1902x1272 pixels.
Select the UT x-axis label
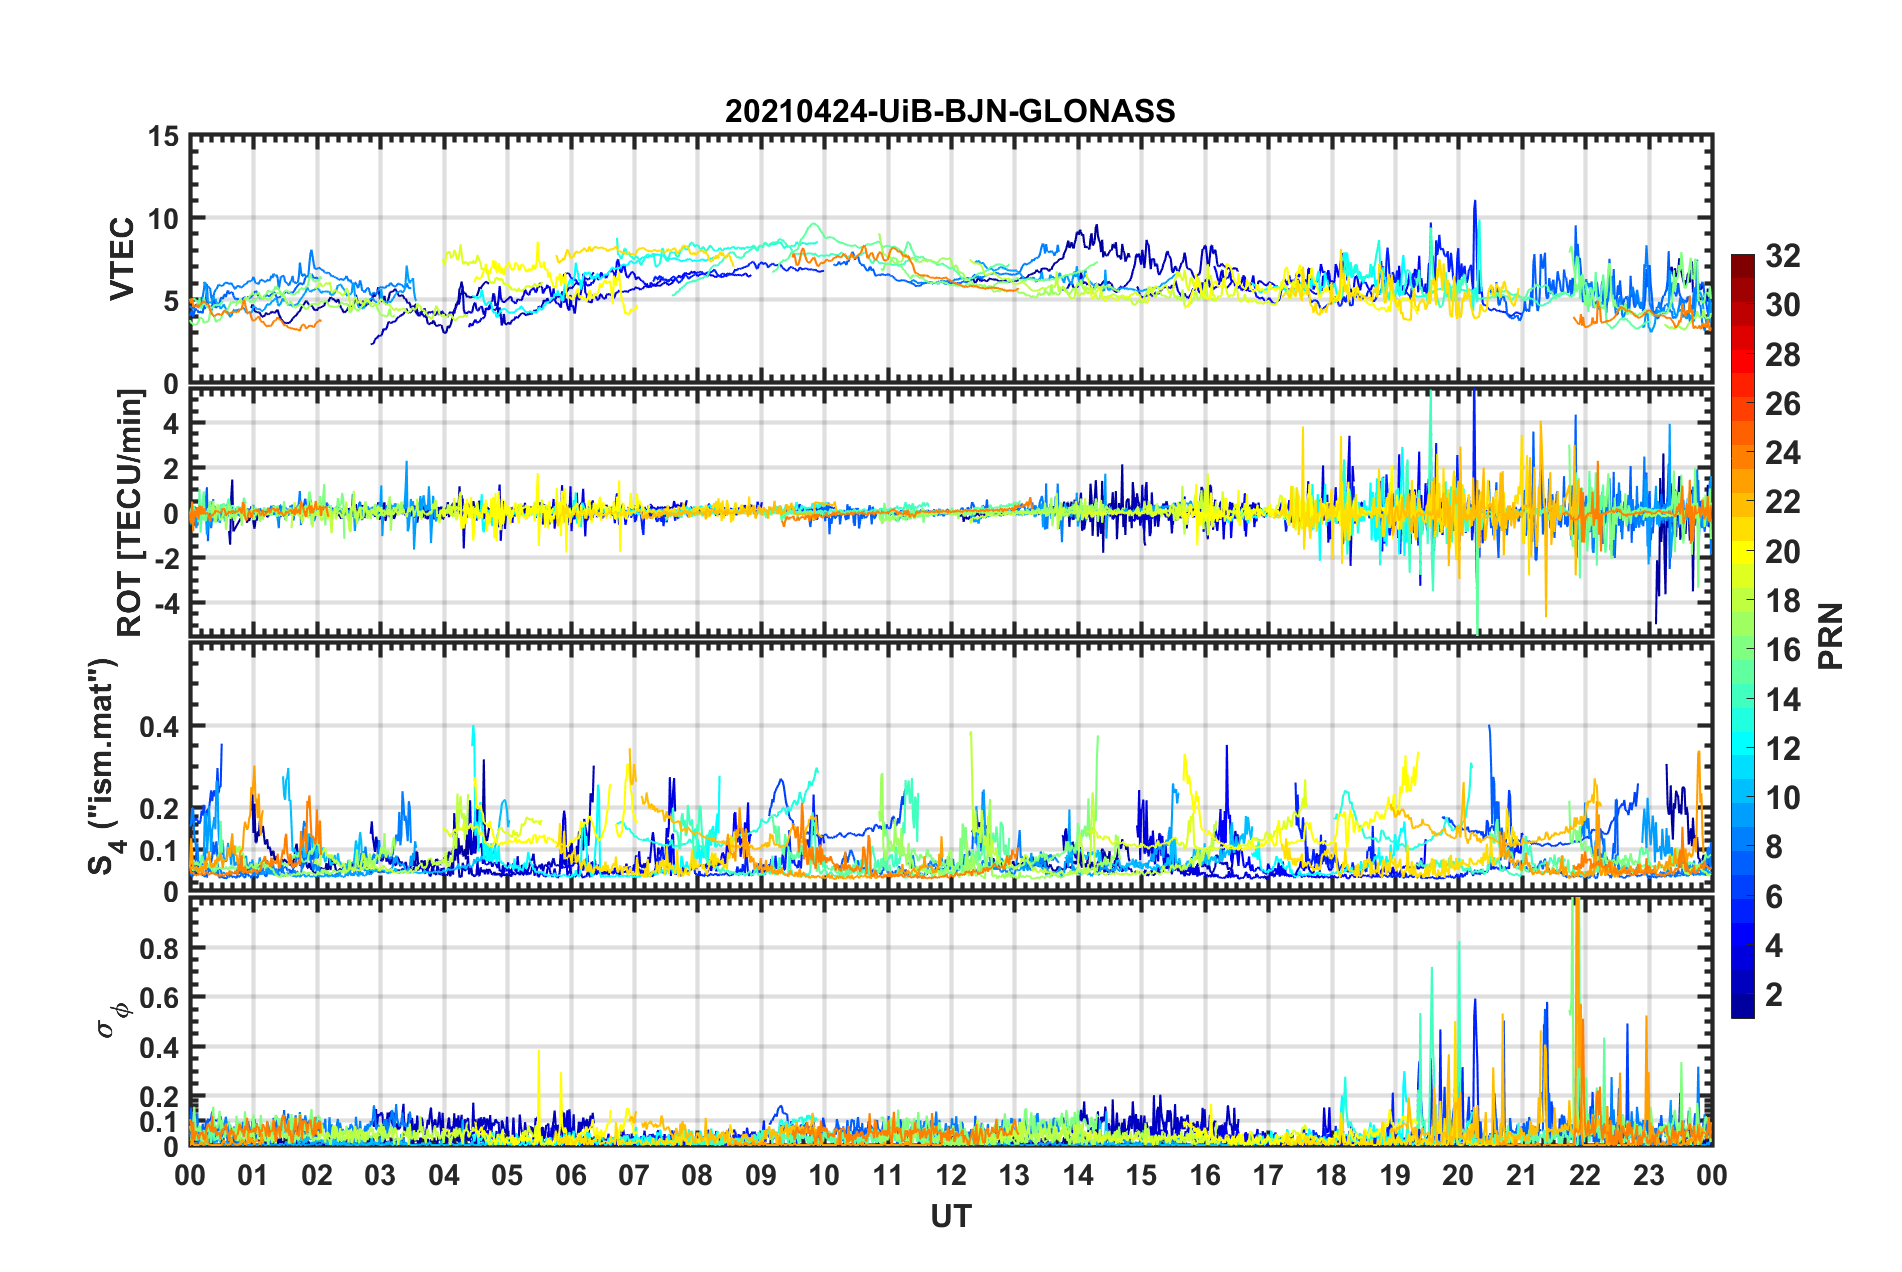click(x=951, y=1216)
